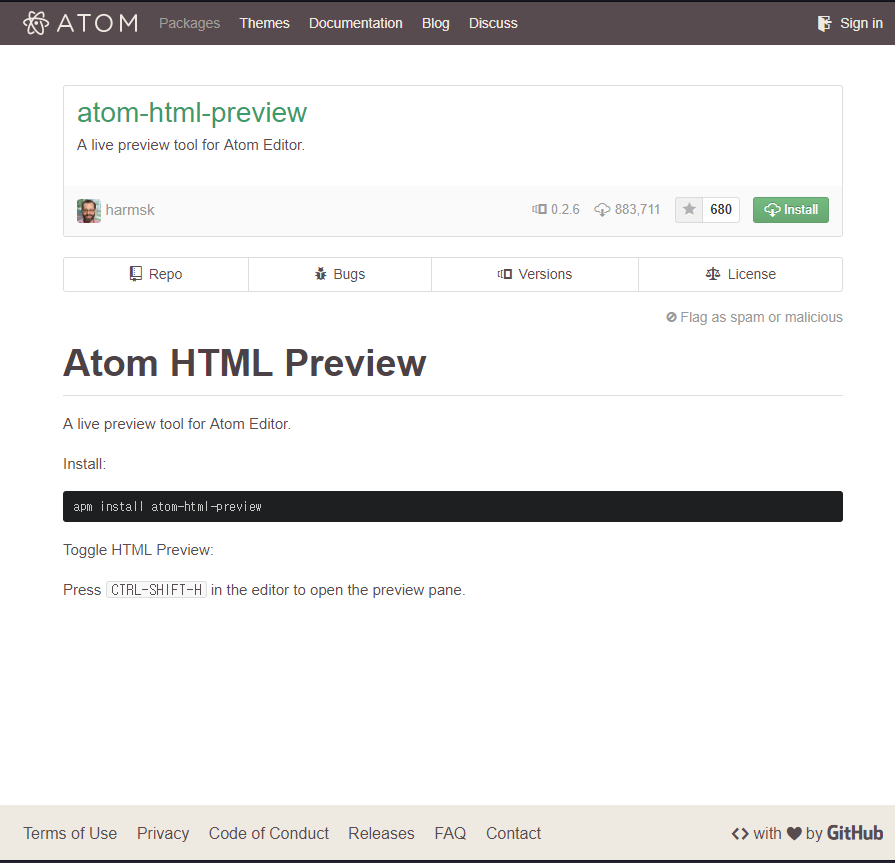Open the FAQ link
895x863 pixels.
[450, 833]
